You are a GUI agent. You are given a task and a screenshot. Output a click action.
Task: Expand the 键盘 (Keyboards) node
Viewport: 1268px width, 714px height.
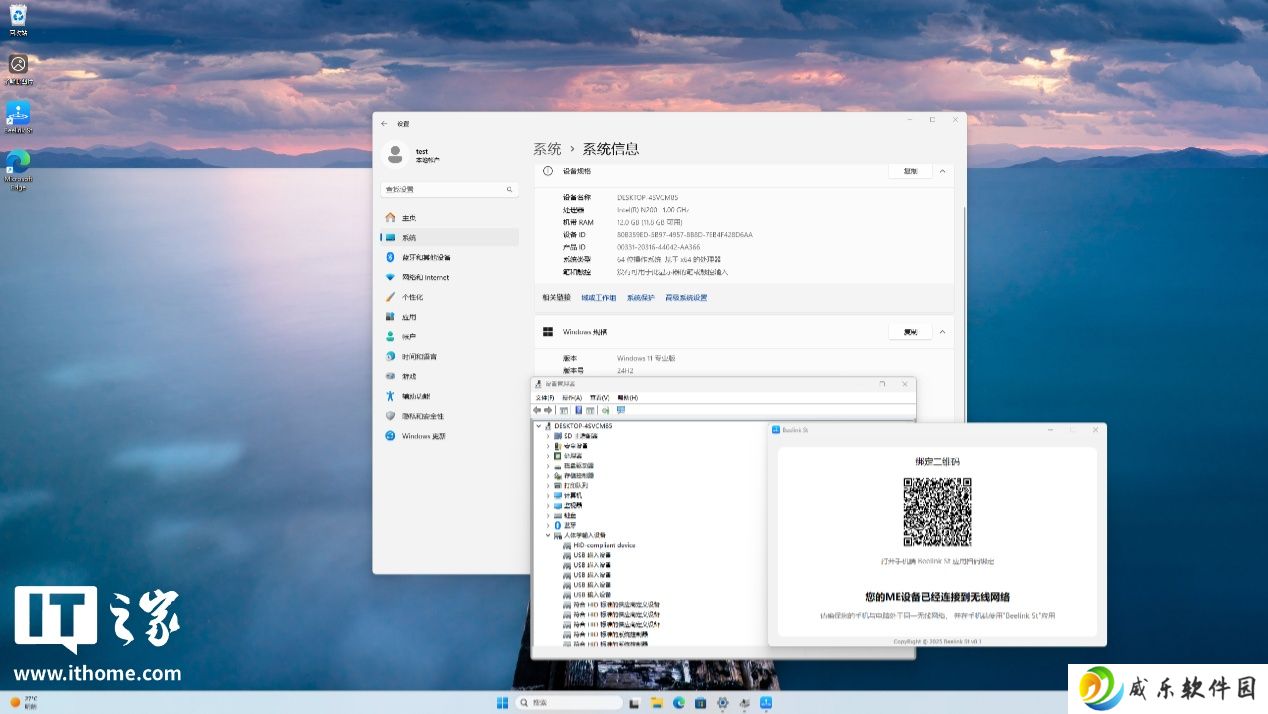(547, 515)
